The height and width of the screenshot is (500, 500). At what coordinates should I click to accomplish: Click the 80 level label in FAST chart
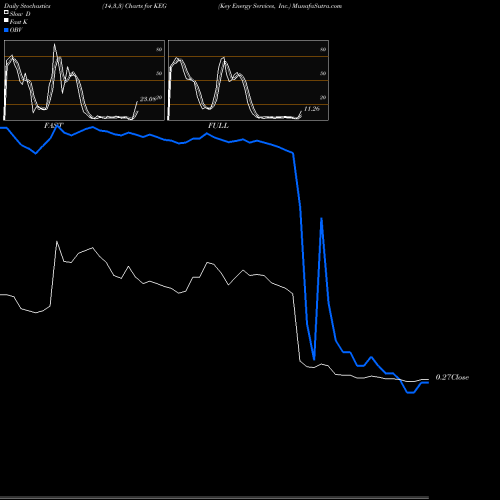point(159,49)
